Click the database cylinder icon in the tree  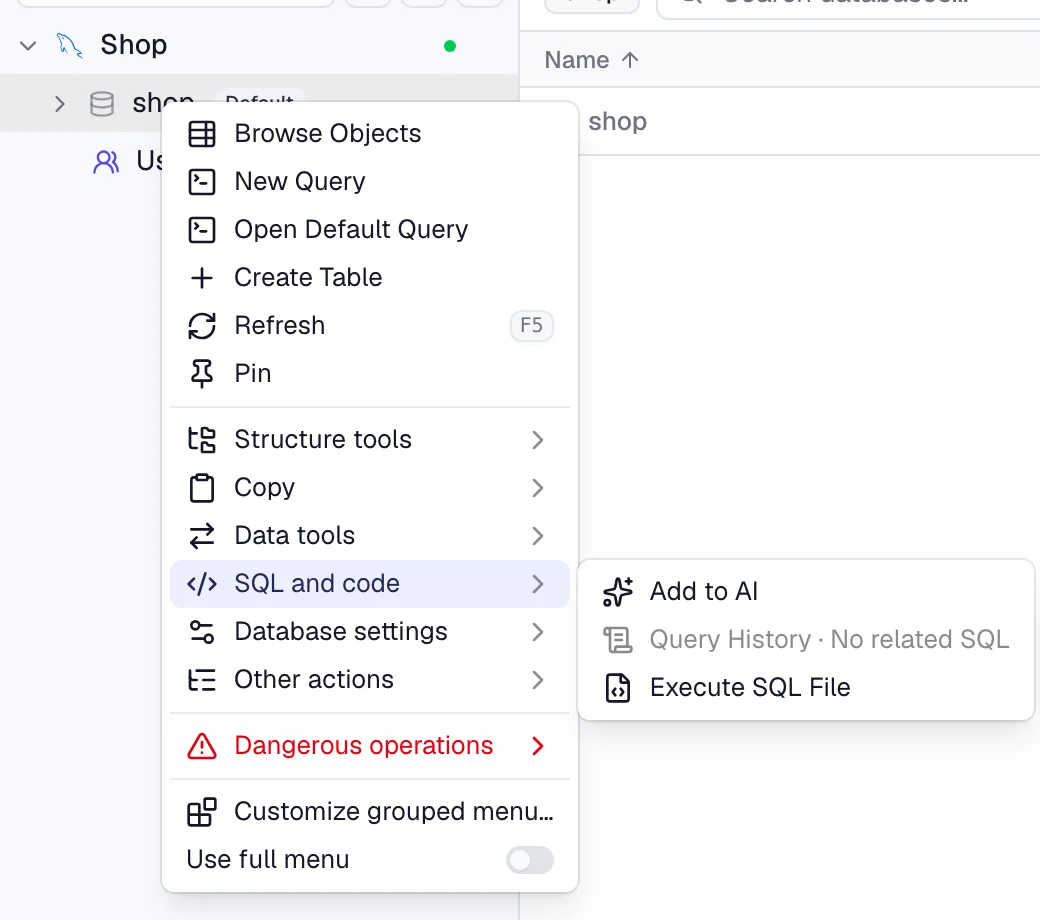point(101,104)
